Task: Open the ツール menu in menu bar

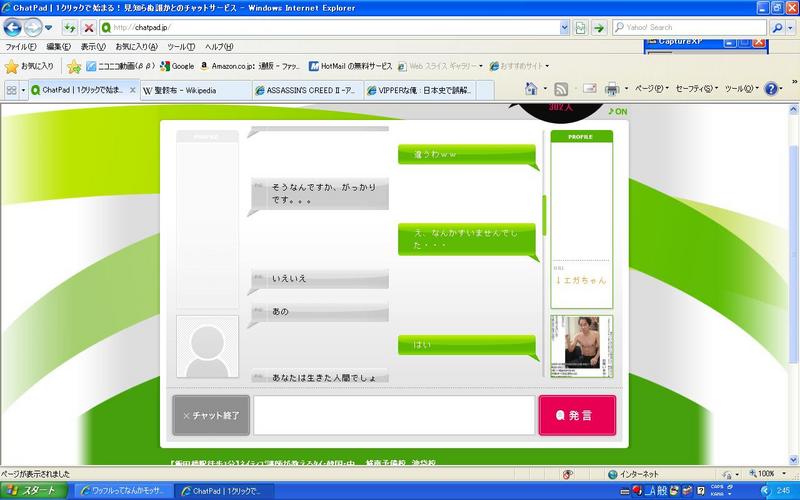Action: (181, 46)
